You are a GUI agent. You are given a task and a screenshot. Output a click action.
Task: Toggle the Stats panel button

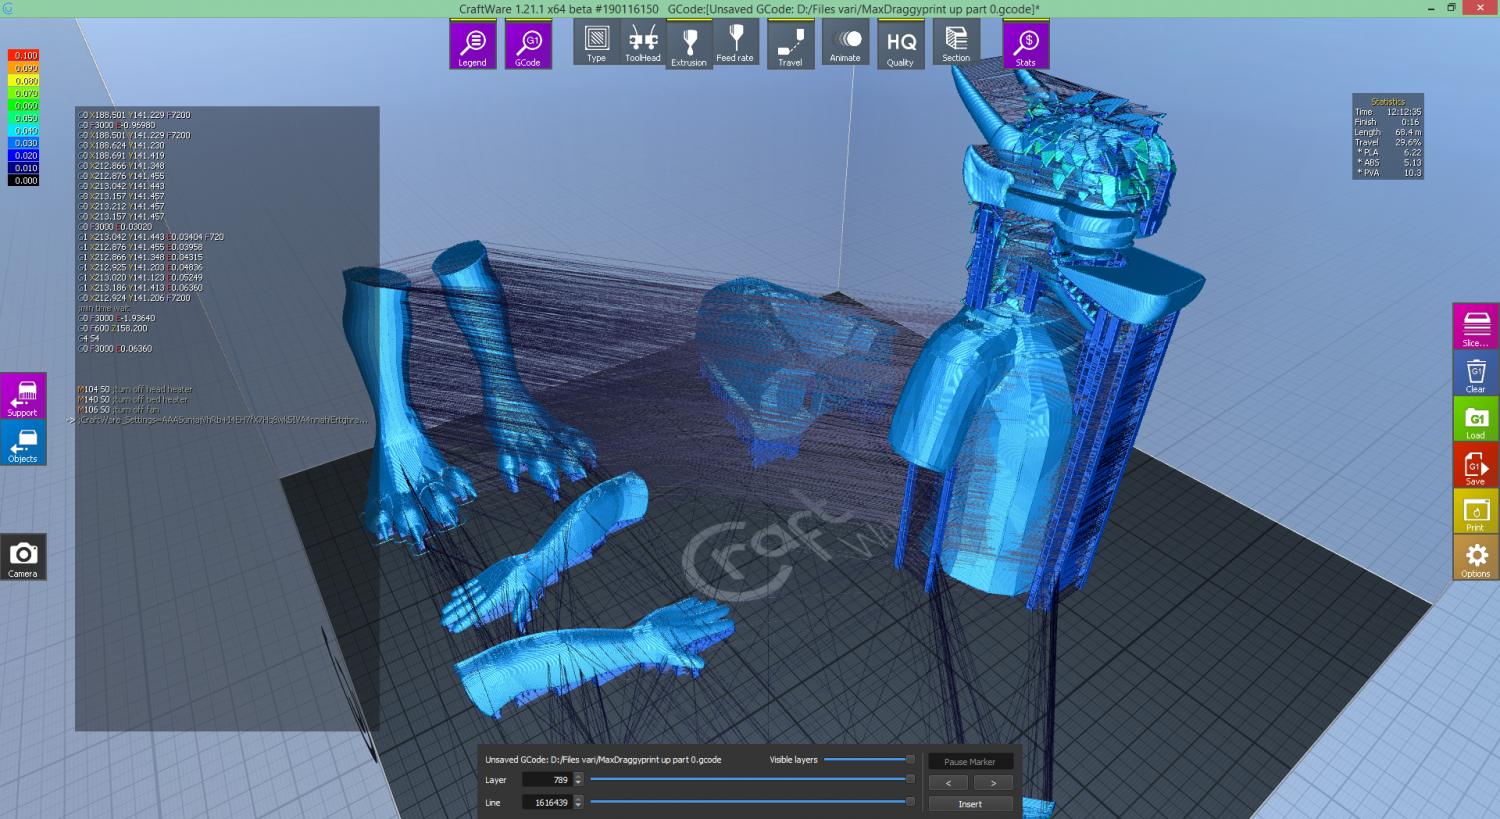1026,45
